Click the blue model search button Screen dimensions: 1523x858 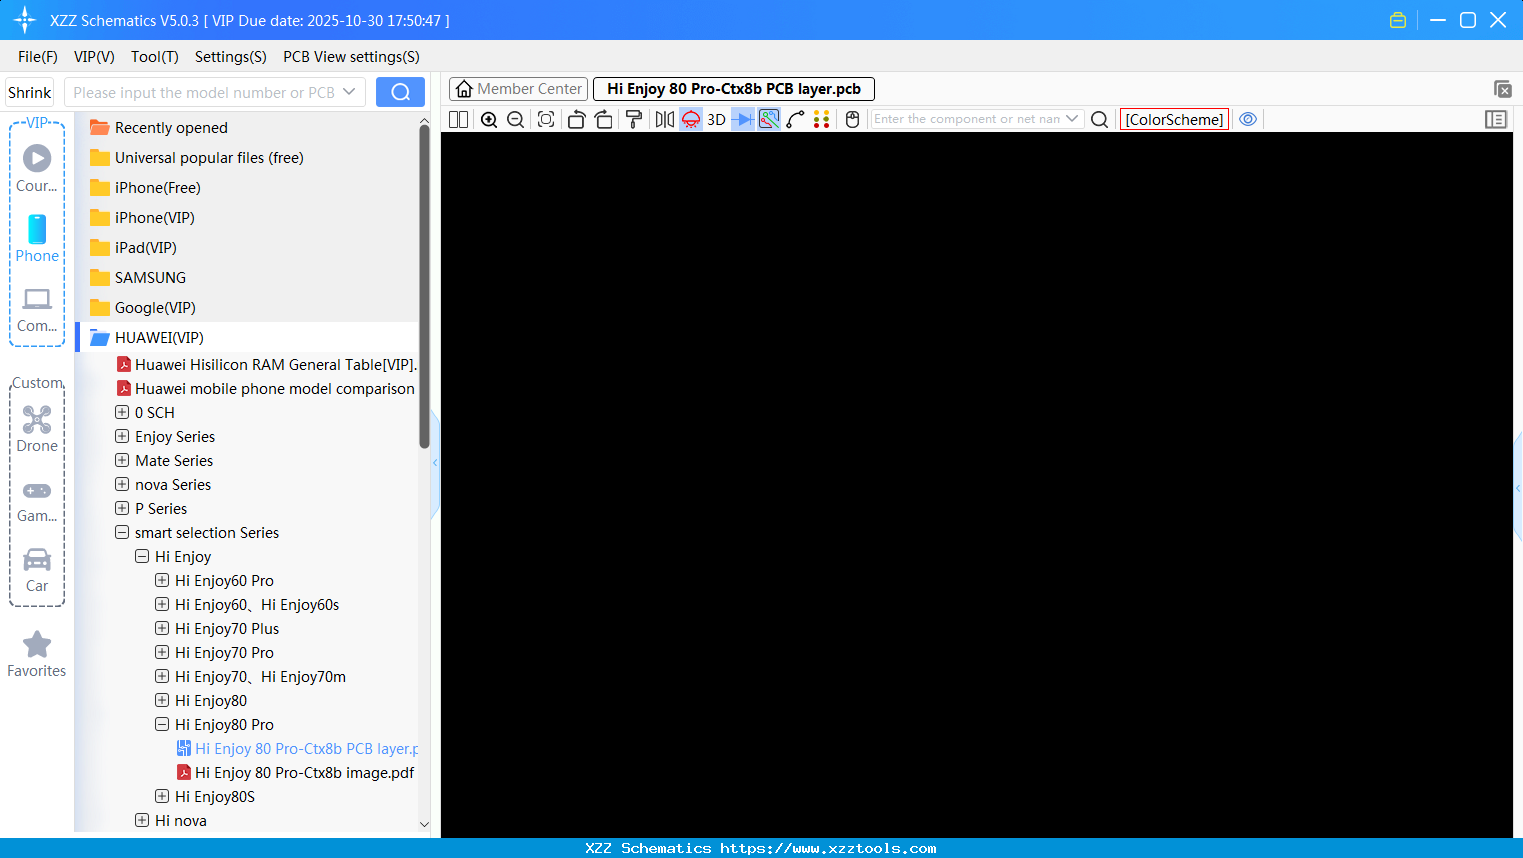(x=400, y=92)
